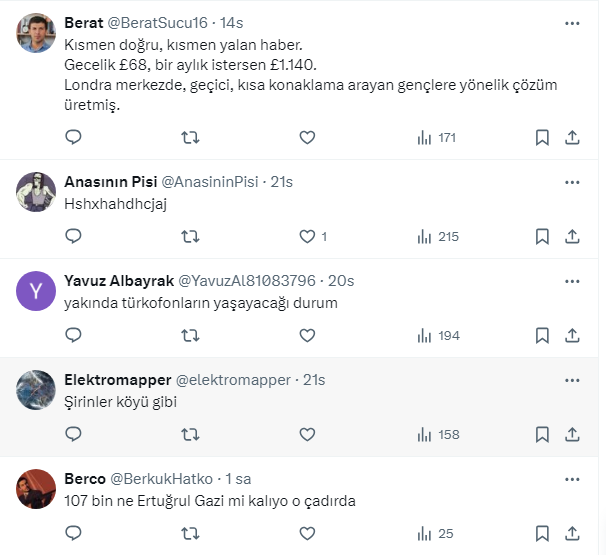The height and width of the screenshot is (555, 606).
Task: Open @elektromapper handle link
Action: [233, 380]
